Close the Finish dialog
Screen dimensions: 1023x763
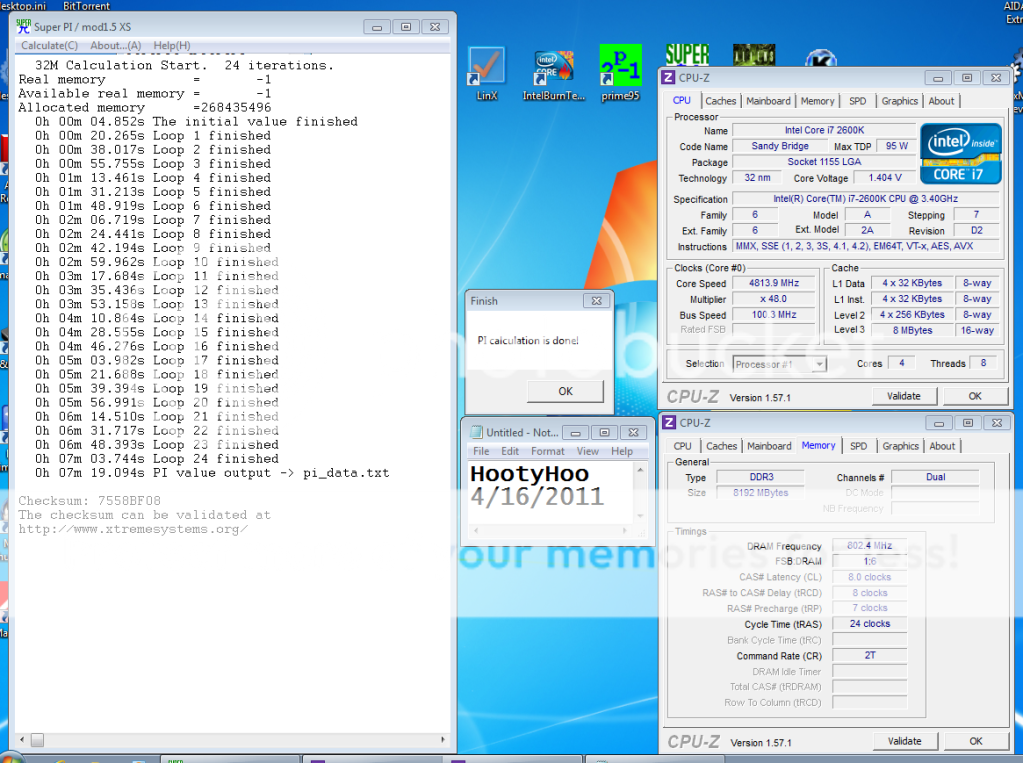click(596, 301)
